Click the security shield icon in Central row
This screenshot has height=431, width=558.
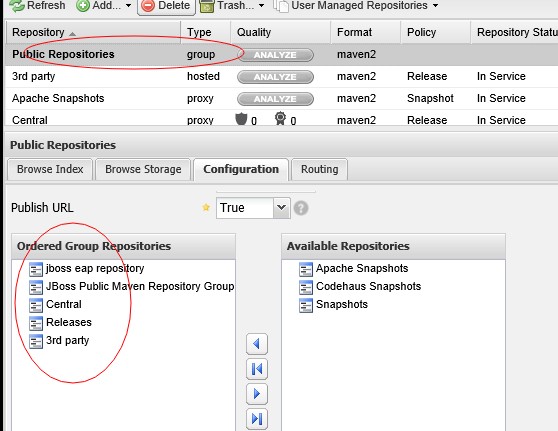coord(241,119)
